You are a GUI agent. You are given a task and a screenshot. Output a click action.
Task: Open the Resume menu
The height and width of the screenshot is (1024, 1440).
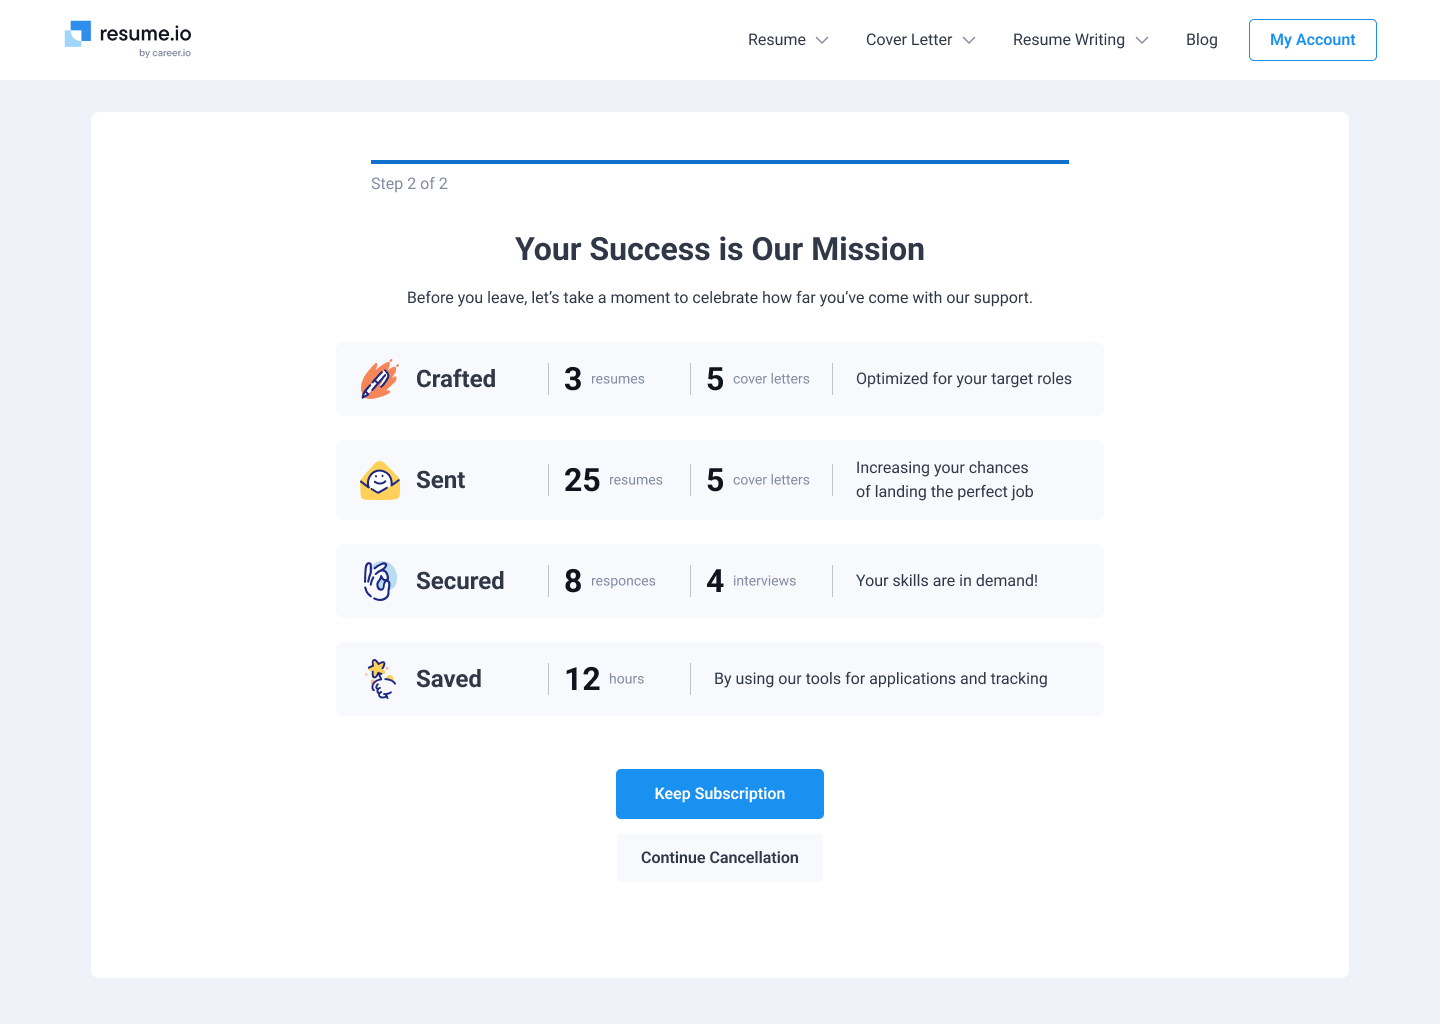click(x=788, y=40)
